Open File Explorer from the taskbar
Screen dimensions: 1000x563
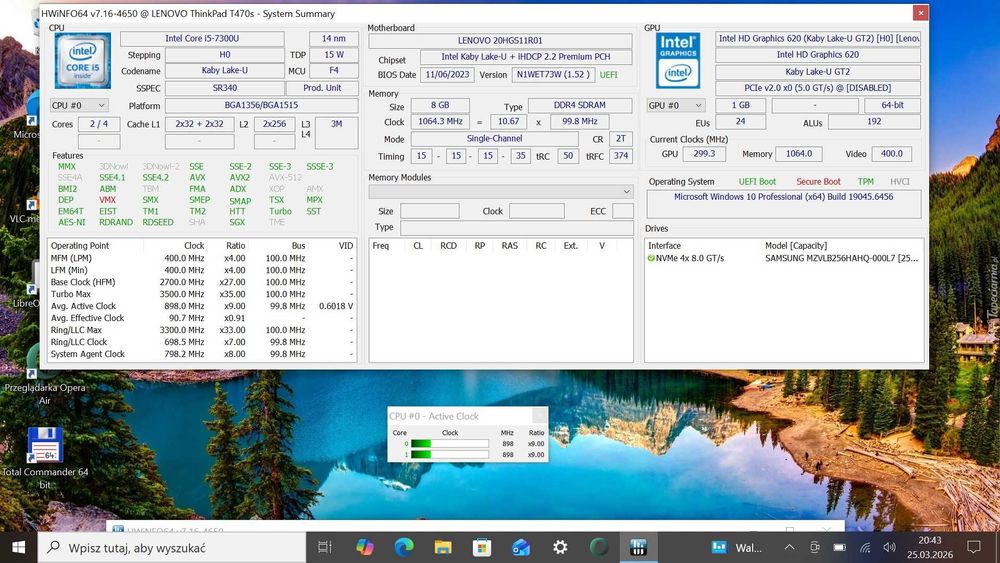(443, 547)
